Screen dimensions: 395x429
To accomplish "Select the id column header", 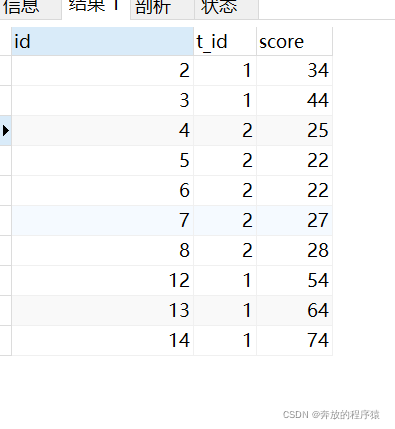I will pyautogui.click(x=102, y=41).
